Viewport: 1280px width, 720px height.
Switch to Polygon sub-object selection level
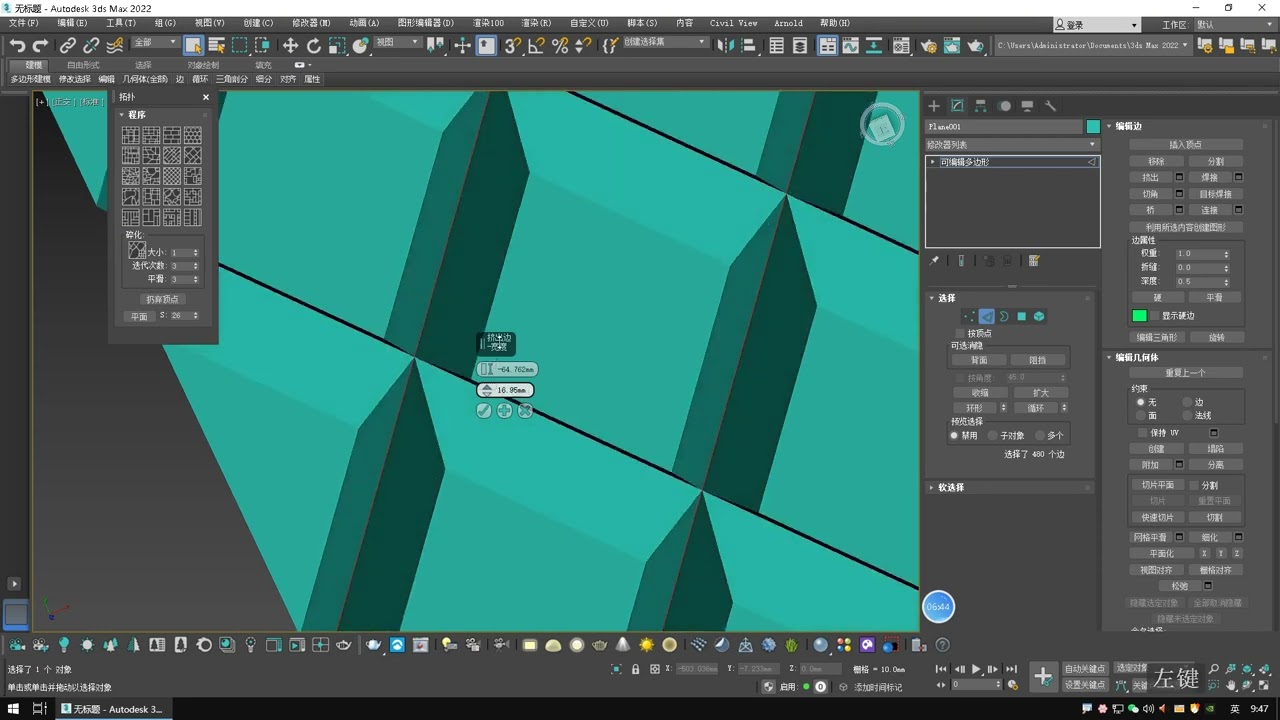pyautogui.click(x=1021, y=316)
